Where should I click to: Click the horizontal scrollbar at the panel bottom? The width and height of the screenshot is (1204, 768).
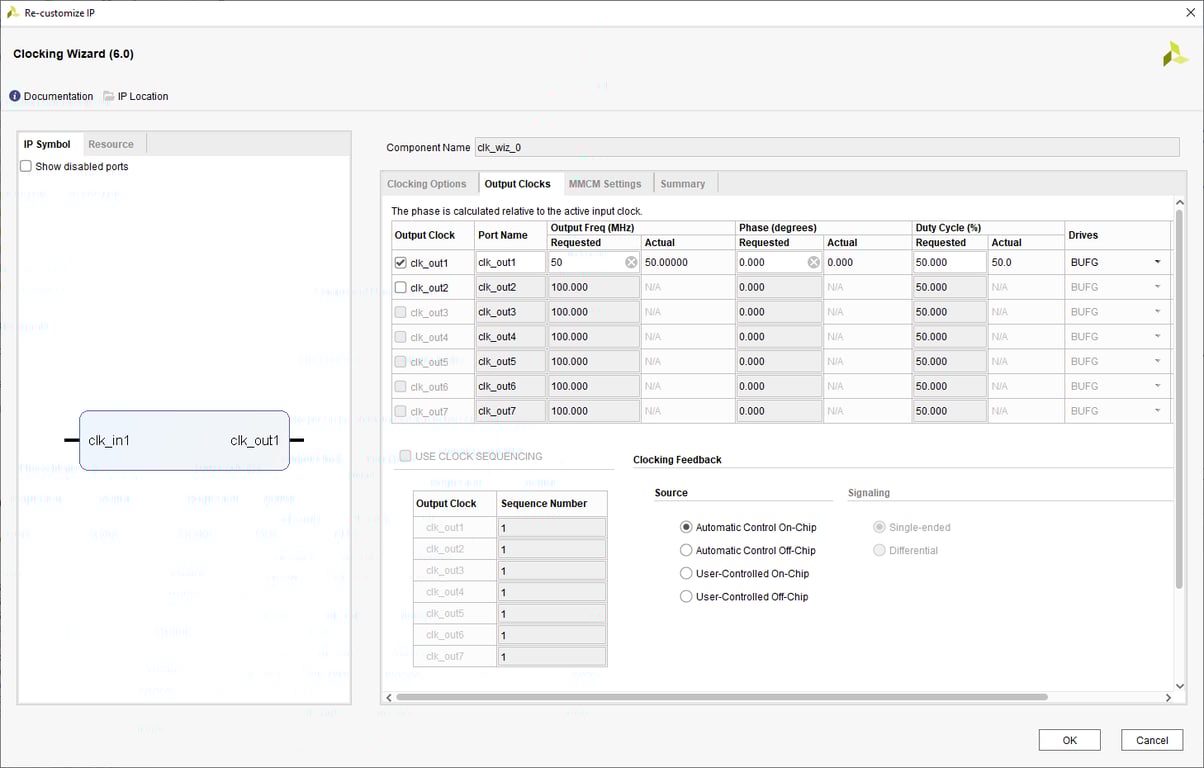[x=721, y=697]
